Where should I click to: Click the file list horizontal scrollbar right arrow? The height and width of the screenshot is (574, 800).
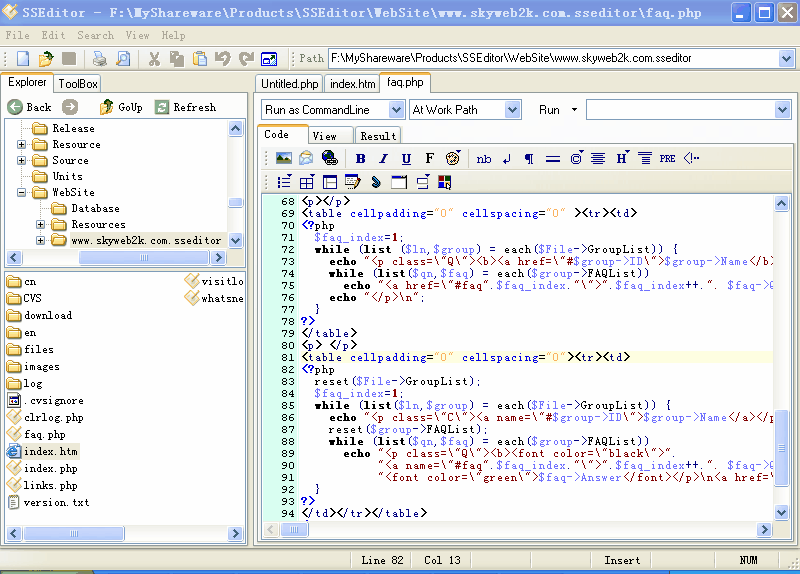tap(235, 534)
